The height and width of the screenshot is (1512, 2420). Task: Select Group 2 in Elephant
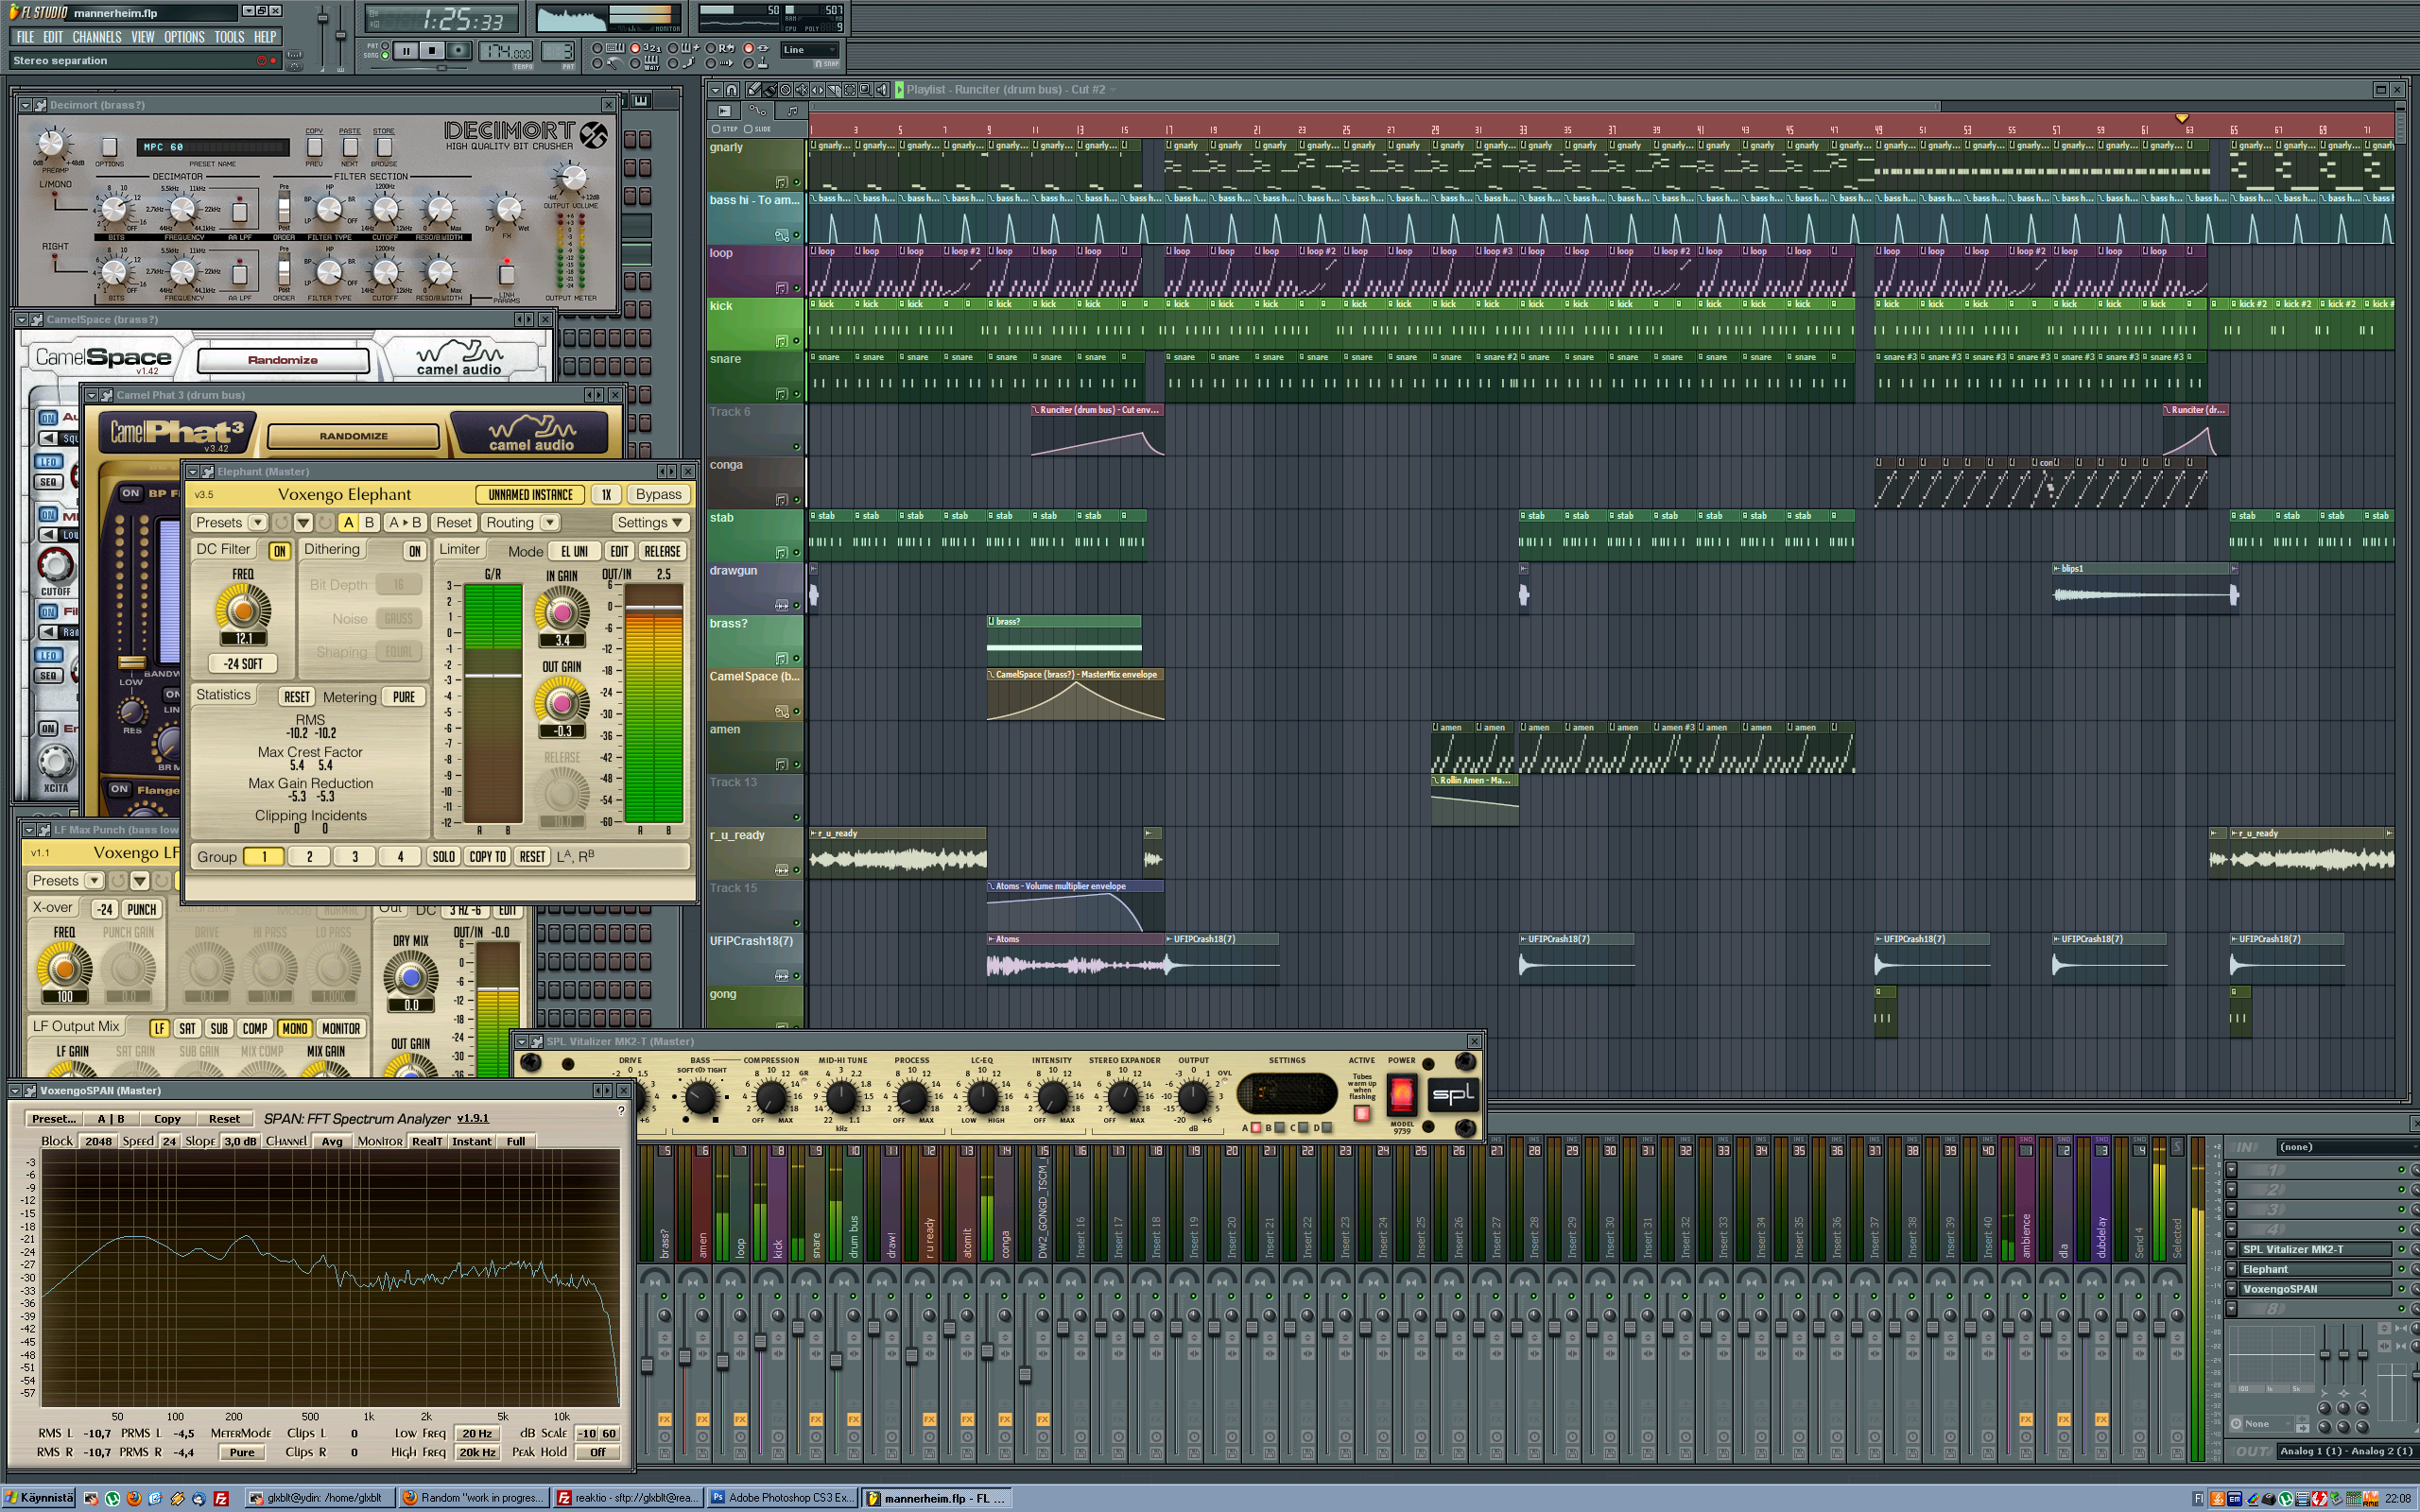310,856
